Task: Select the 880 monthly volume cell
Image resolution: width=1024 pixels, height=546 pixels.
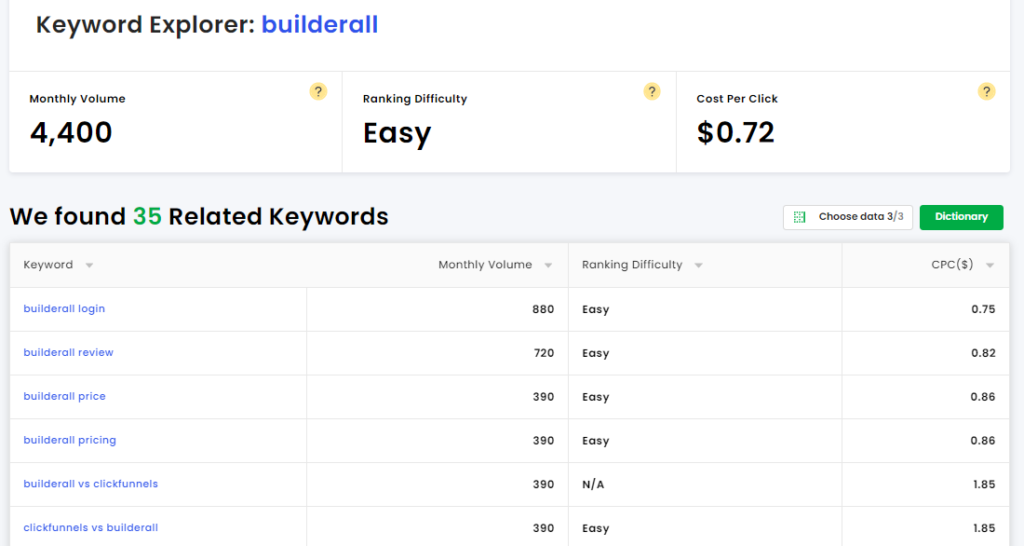Action: click(x=438, y=310)
